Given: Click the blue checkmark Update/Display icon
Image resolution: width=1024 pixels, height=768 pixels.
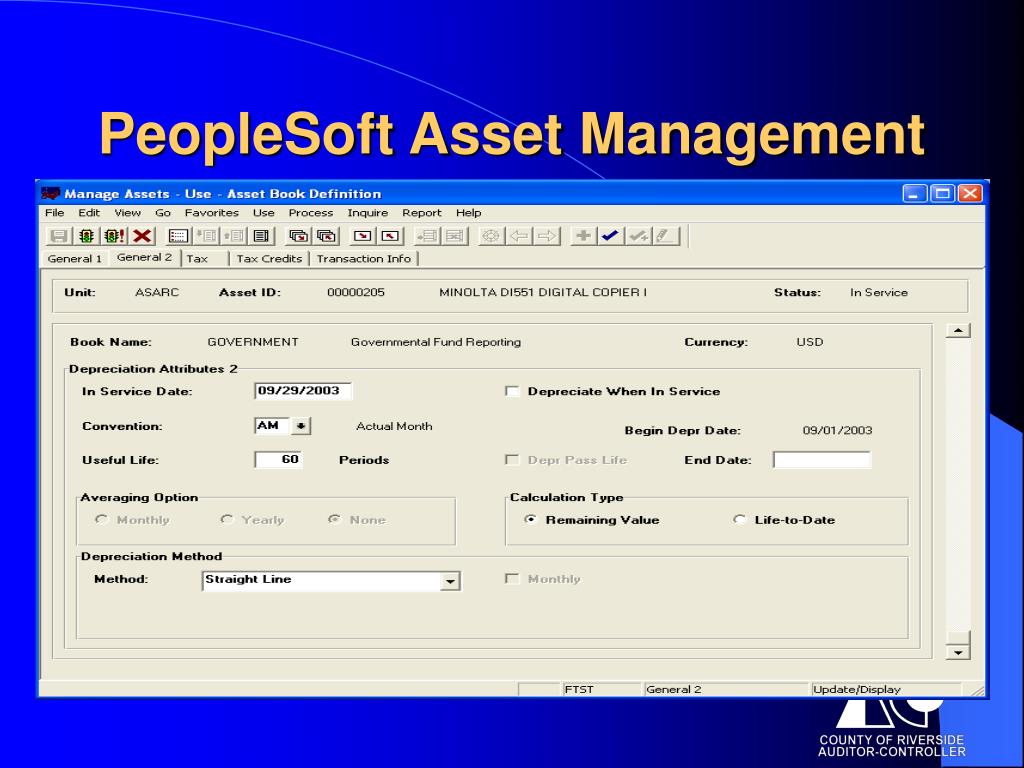Looking at the screenshot, I should (611, 236).
